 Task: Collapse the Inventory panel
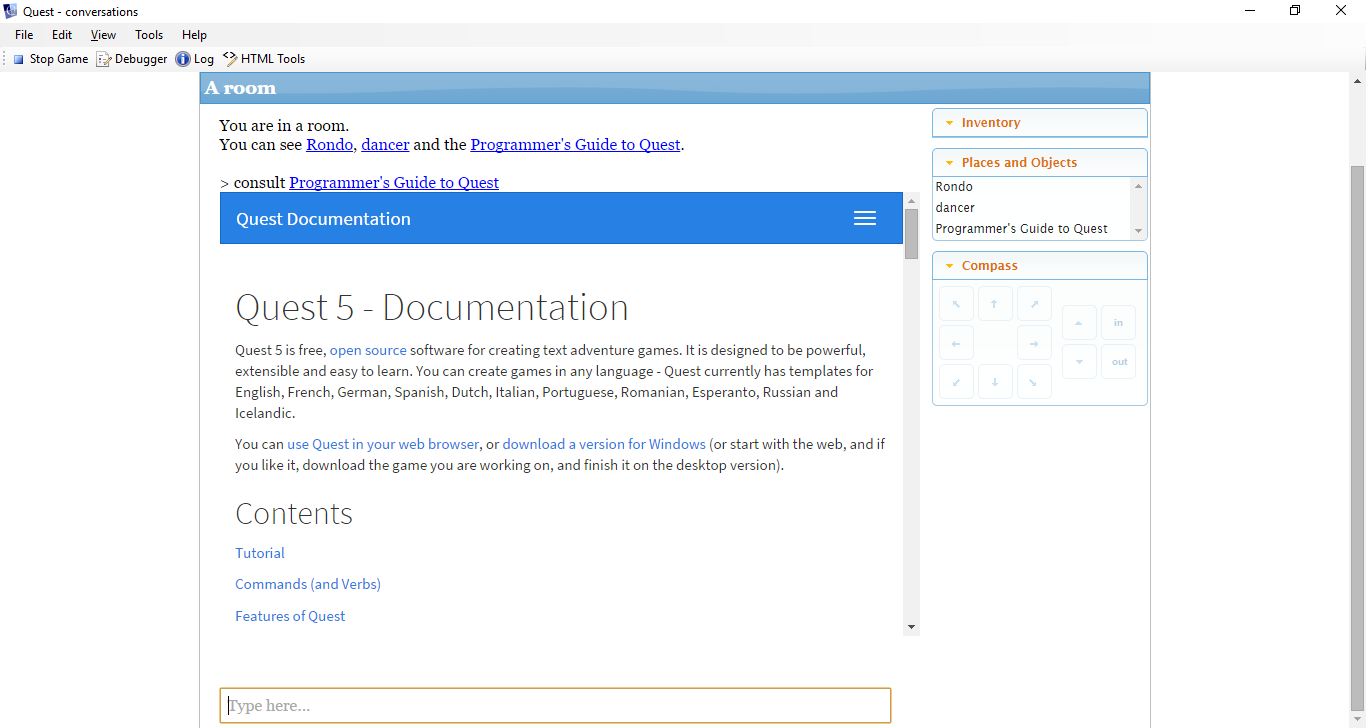(1040, 123)
